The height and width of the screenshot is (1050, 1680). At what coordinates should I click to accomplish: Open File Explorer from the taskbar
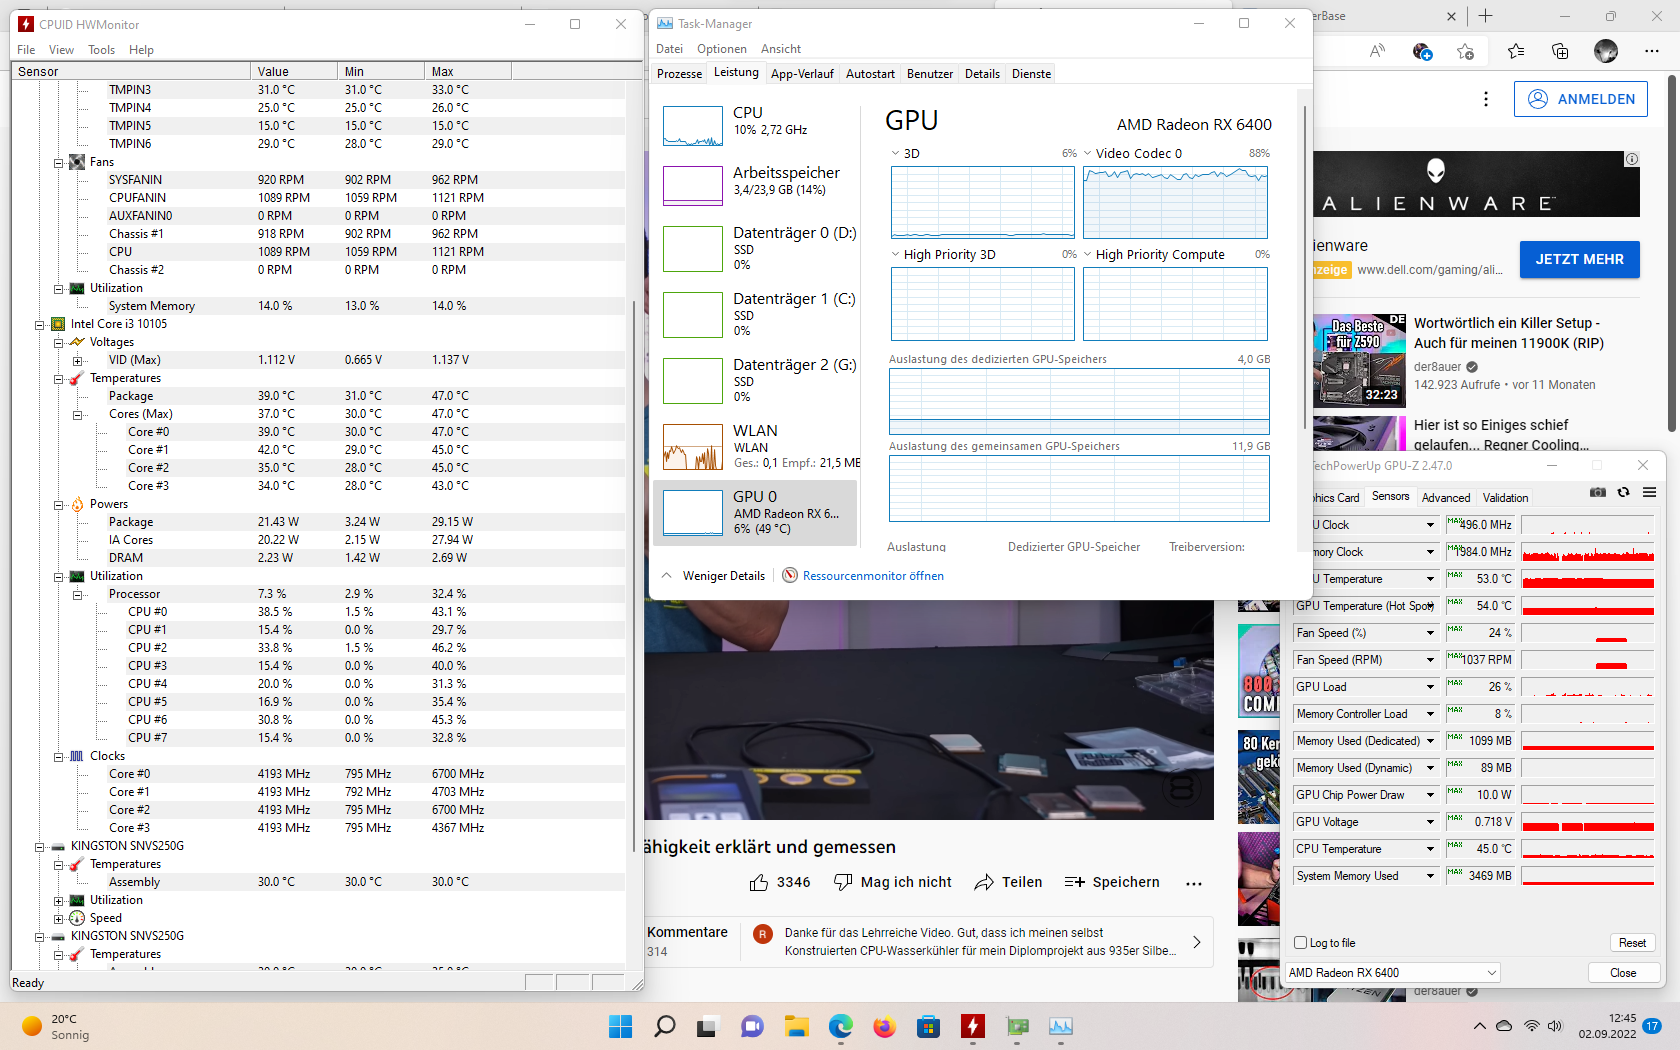796,1026
